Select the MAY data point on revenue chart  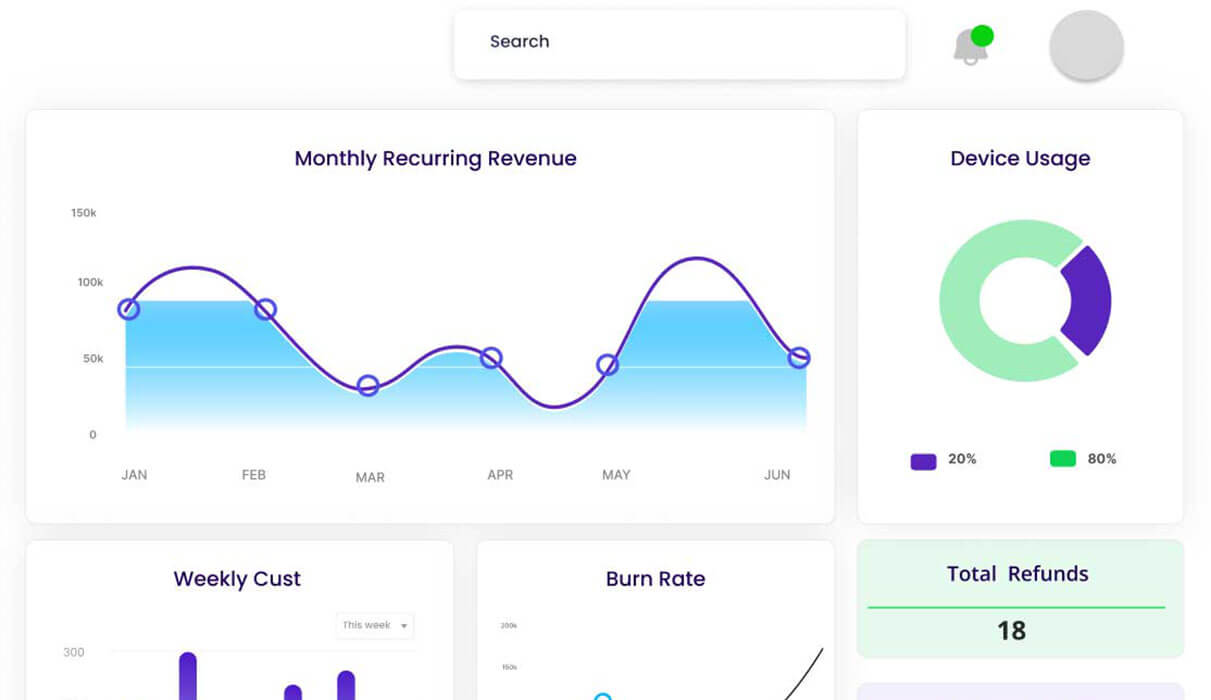(607, 365)
